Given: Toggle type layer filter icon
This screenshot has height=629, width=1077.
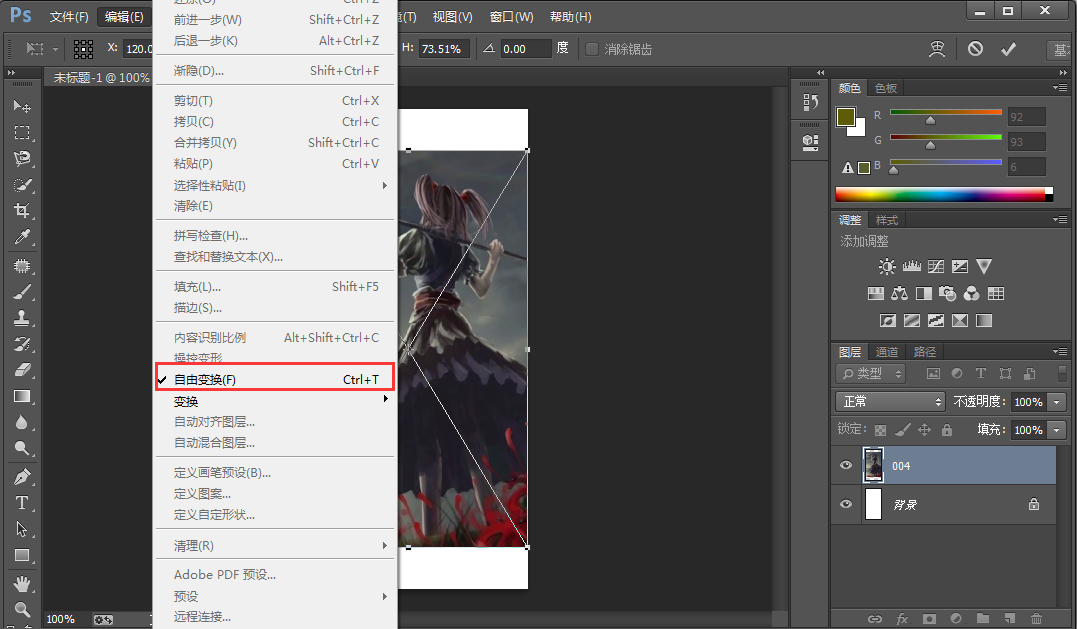Looking at the screenshot, I should pyautogui.click(x=981, y=374).
